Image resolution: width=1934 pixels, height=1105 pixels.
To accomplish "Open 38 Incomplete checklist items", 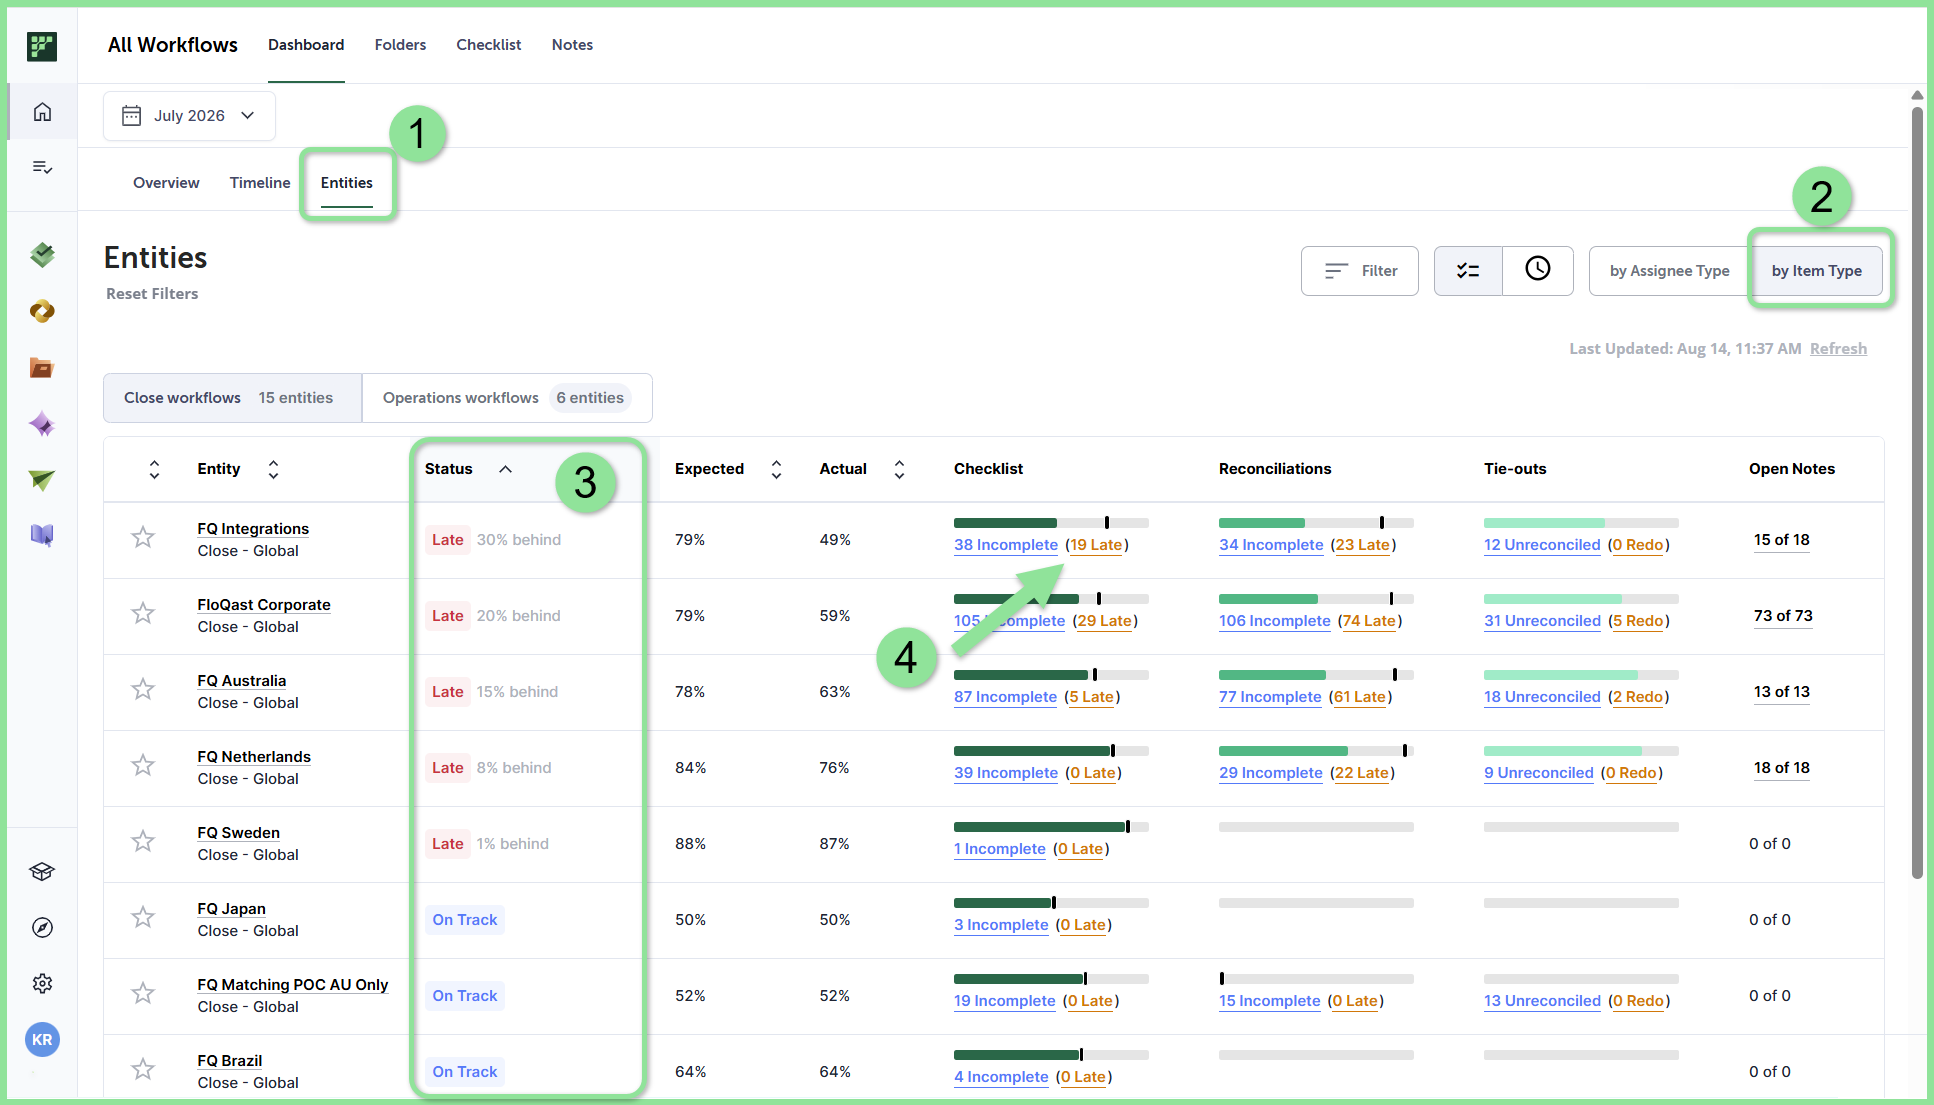I will (1006, 545).
